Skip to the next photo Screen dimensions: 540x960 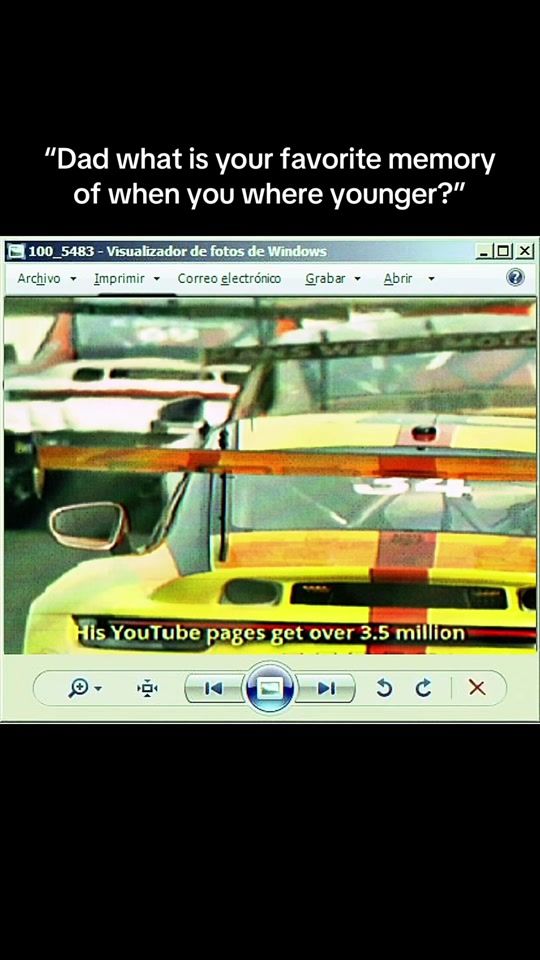(327, 689)
